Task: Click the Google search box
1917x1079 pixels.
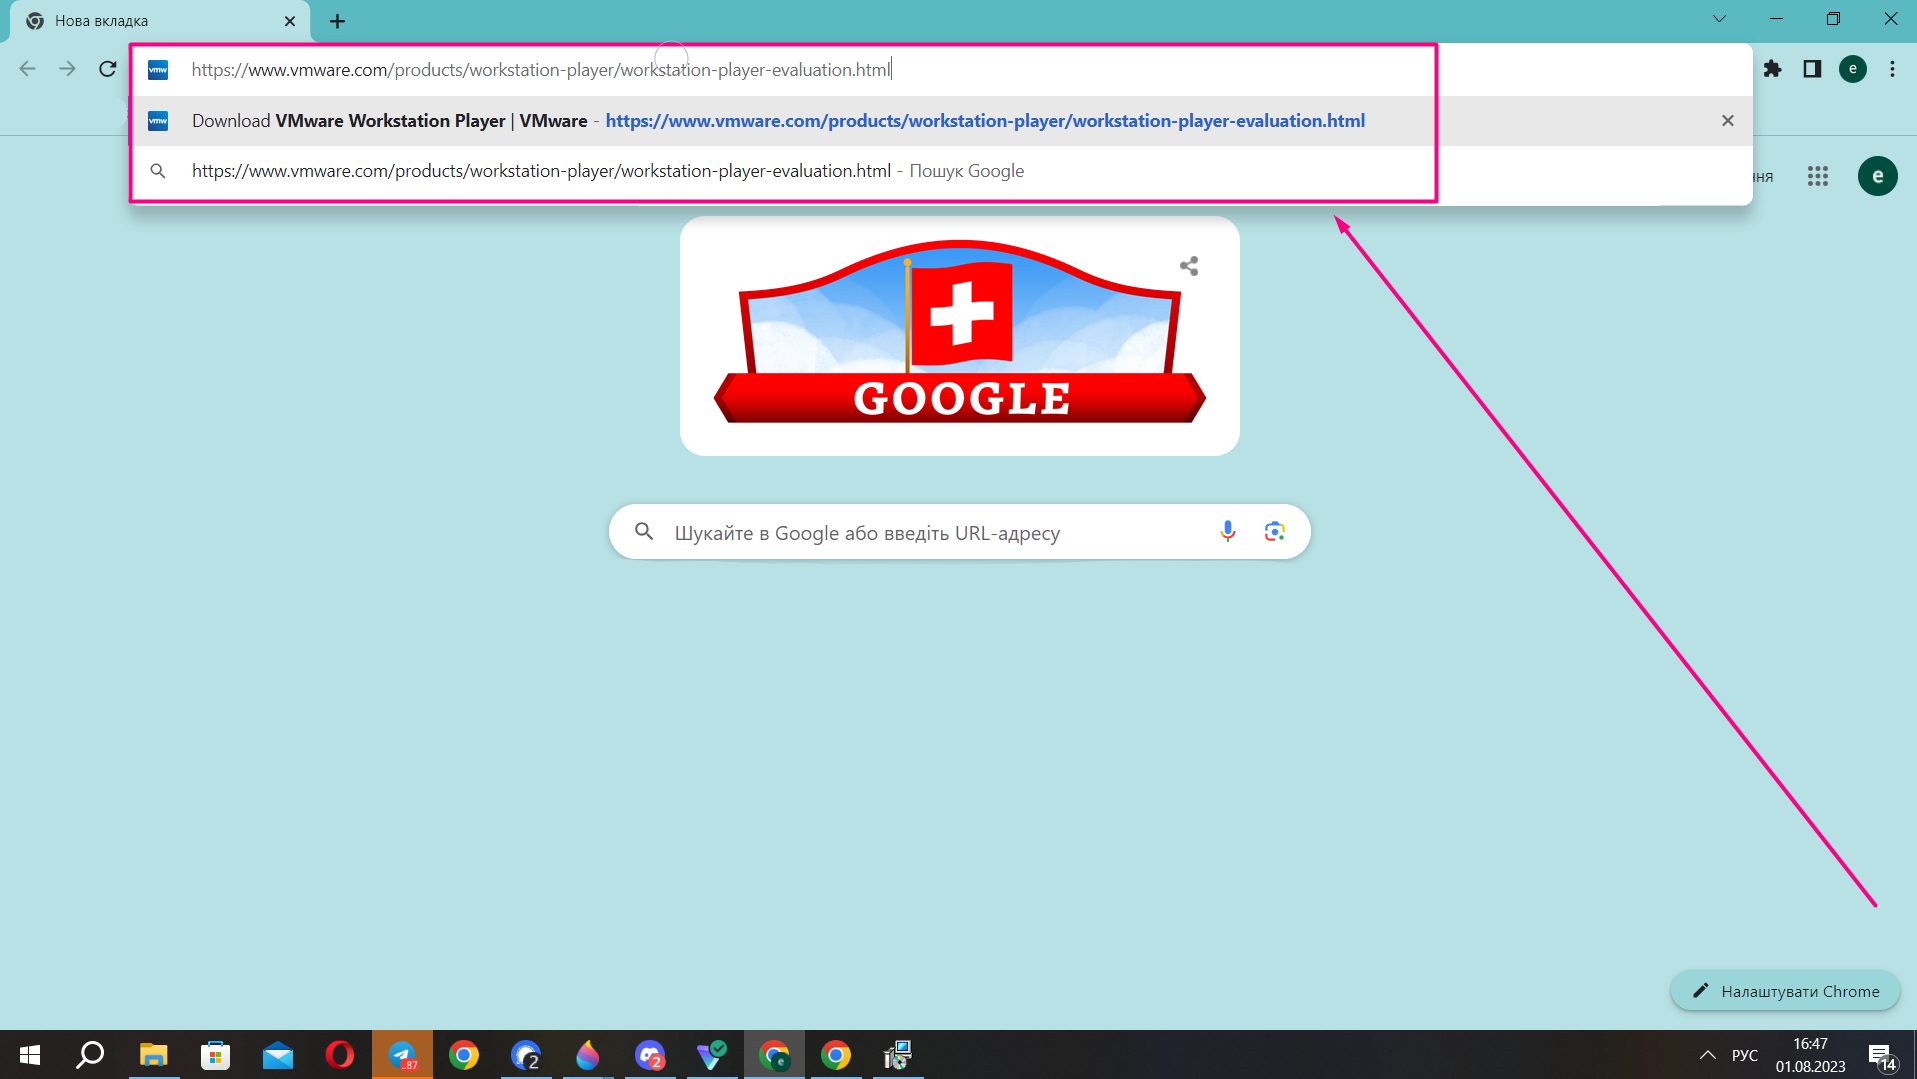Action: (959, 532)
